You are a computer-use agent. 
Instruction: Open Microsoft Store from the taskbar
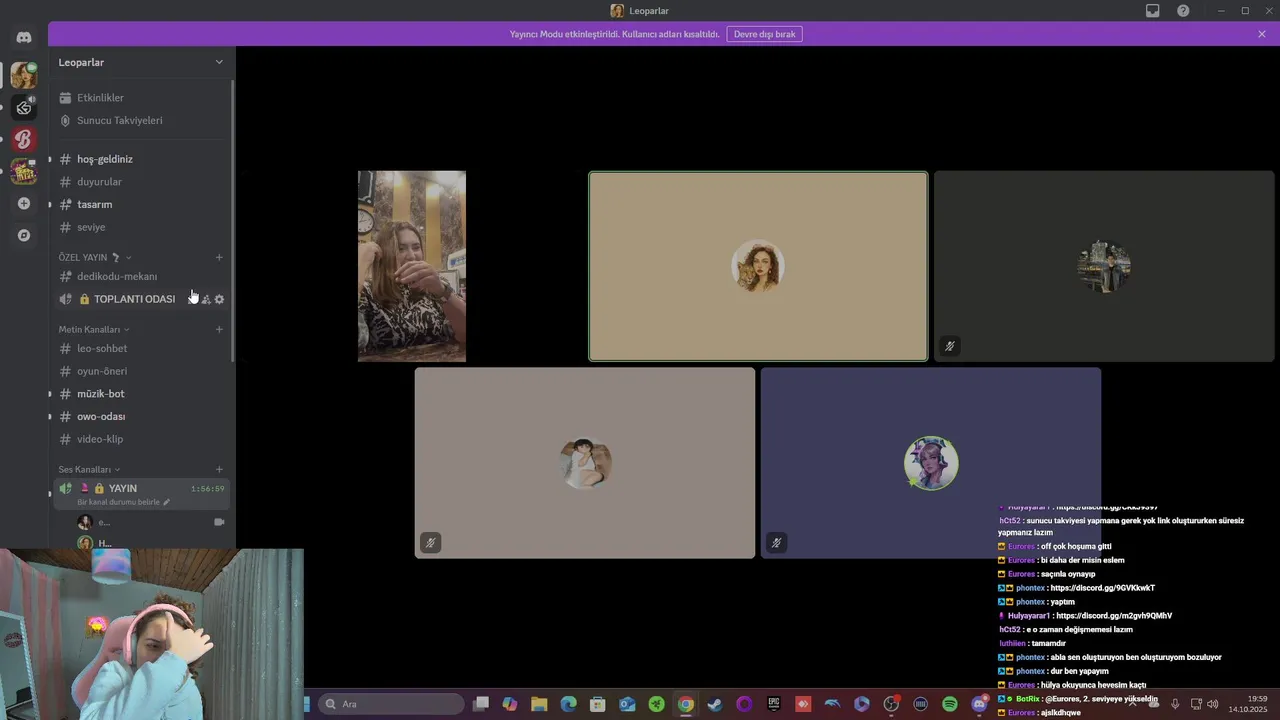(598, 704)
